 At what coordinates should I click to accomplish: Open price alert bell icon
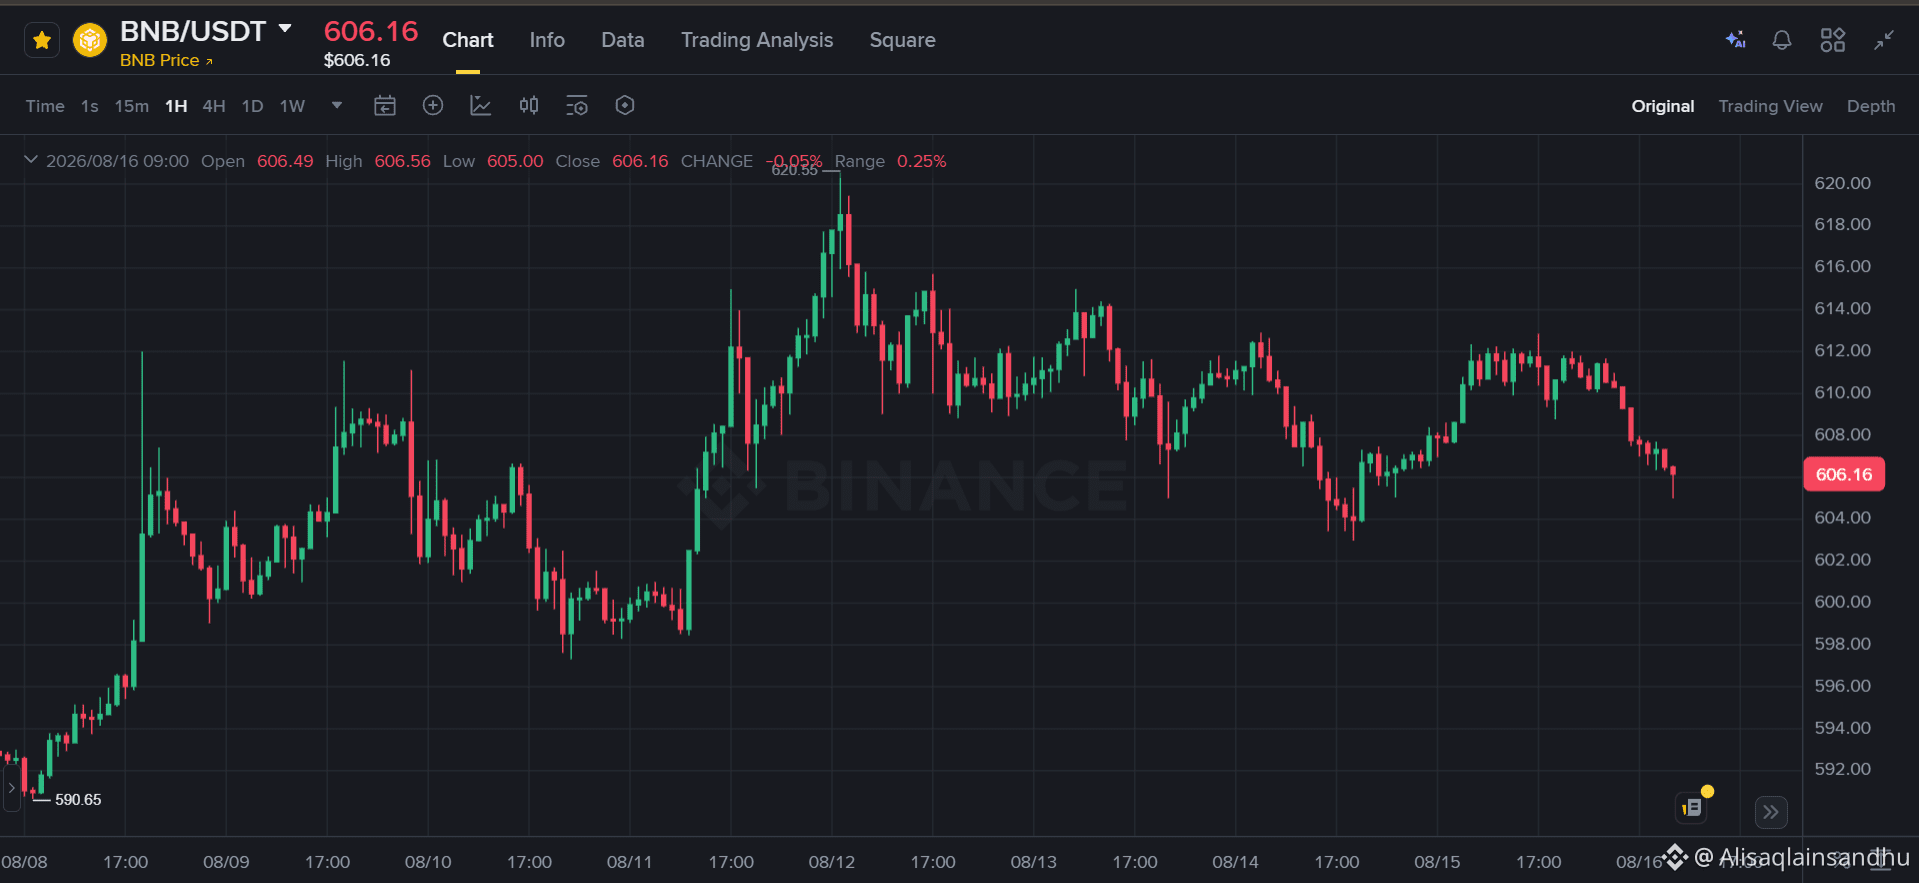point(1782,40)
